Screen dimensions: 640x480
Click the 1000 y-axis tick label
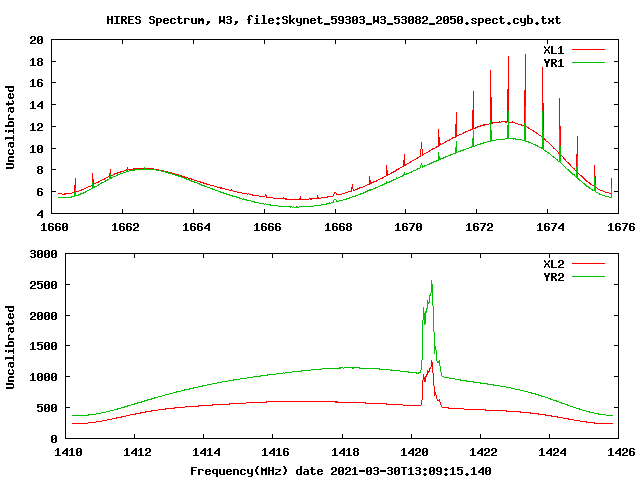click(43, 377)
